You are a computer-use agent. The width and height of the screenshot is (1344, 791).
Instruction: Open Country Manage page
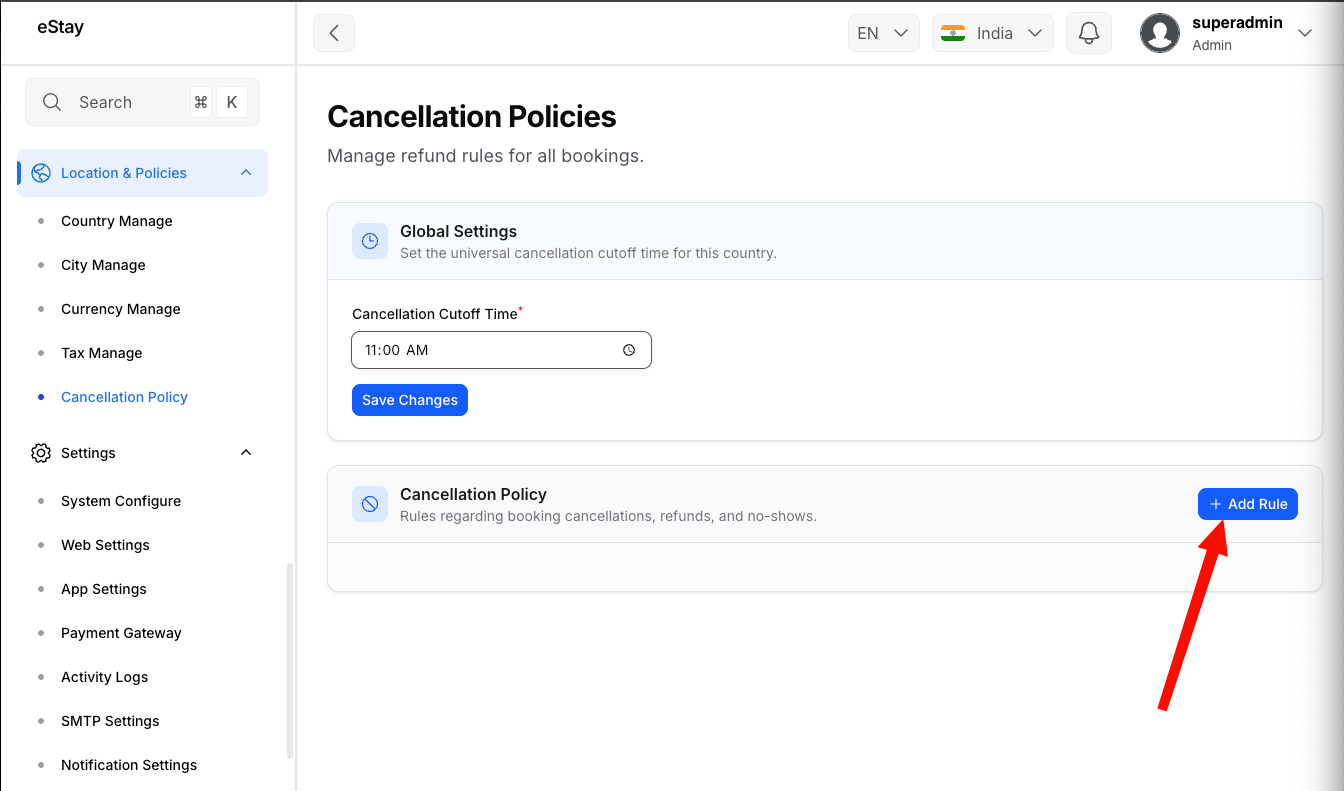click(116, 221)
